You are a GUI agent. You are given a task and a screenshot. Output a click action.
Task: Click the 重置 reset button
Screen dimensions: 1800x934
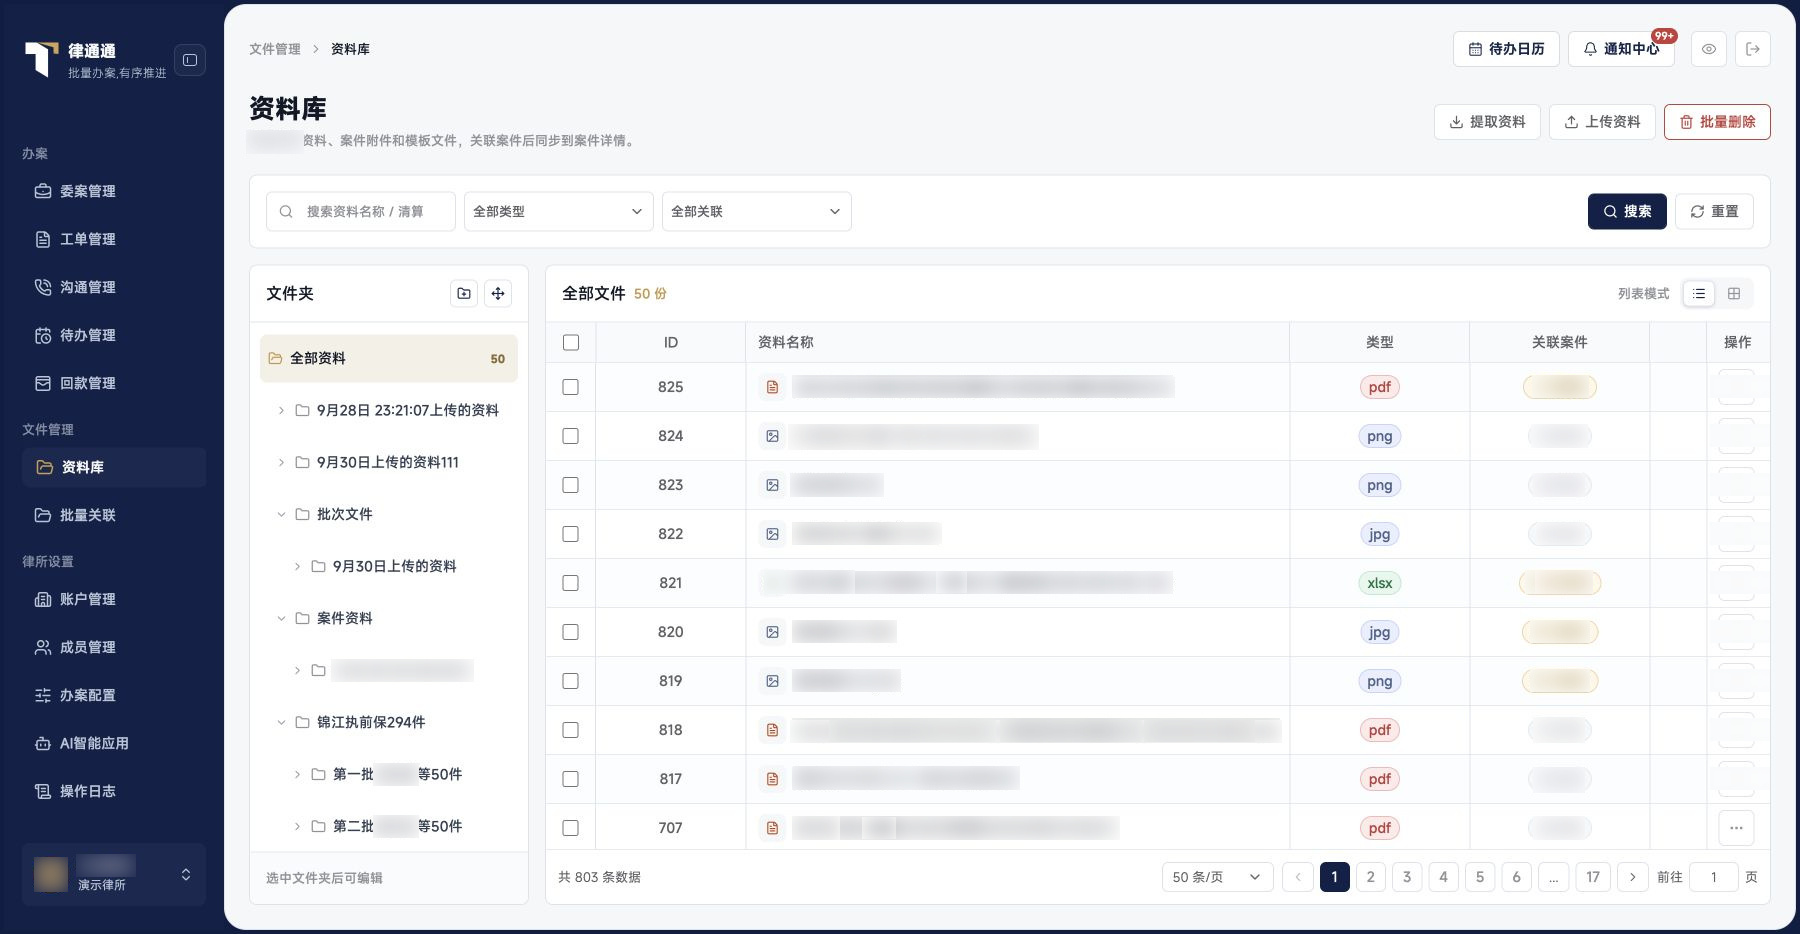pyautogui.click(x=1714, y=211)
